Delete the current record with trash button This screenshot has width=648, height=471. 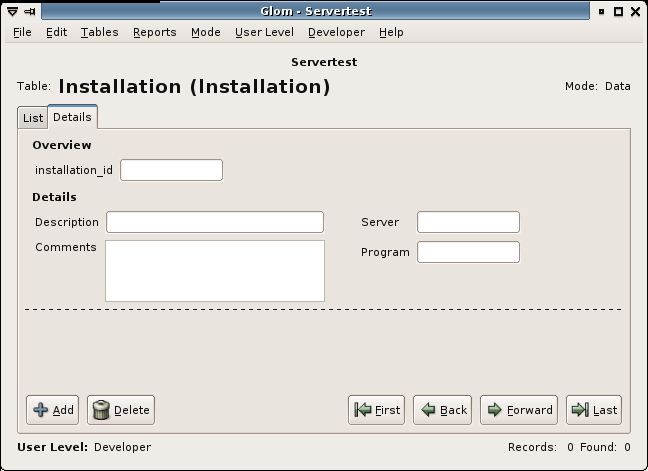point(121,410)
